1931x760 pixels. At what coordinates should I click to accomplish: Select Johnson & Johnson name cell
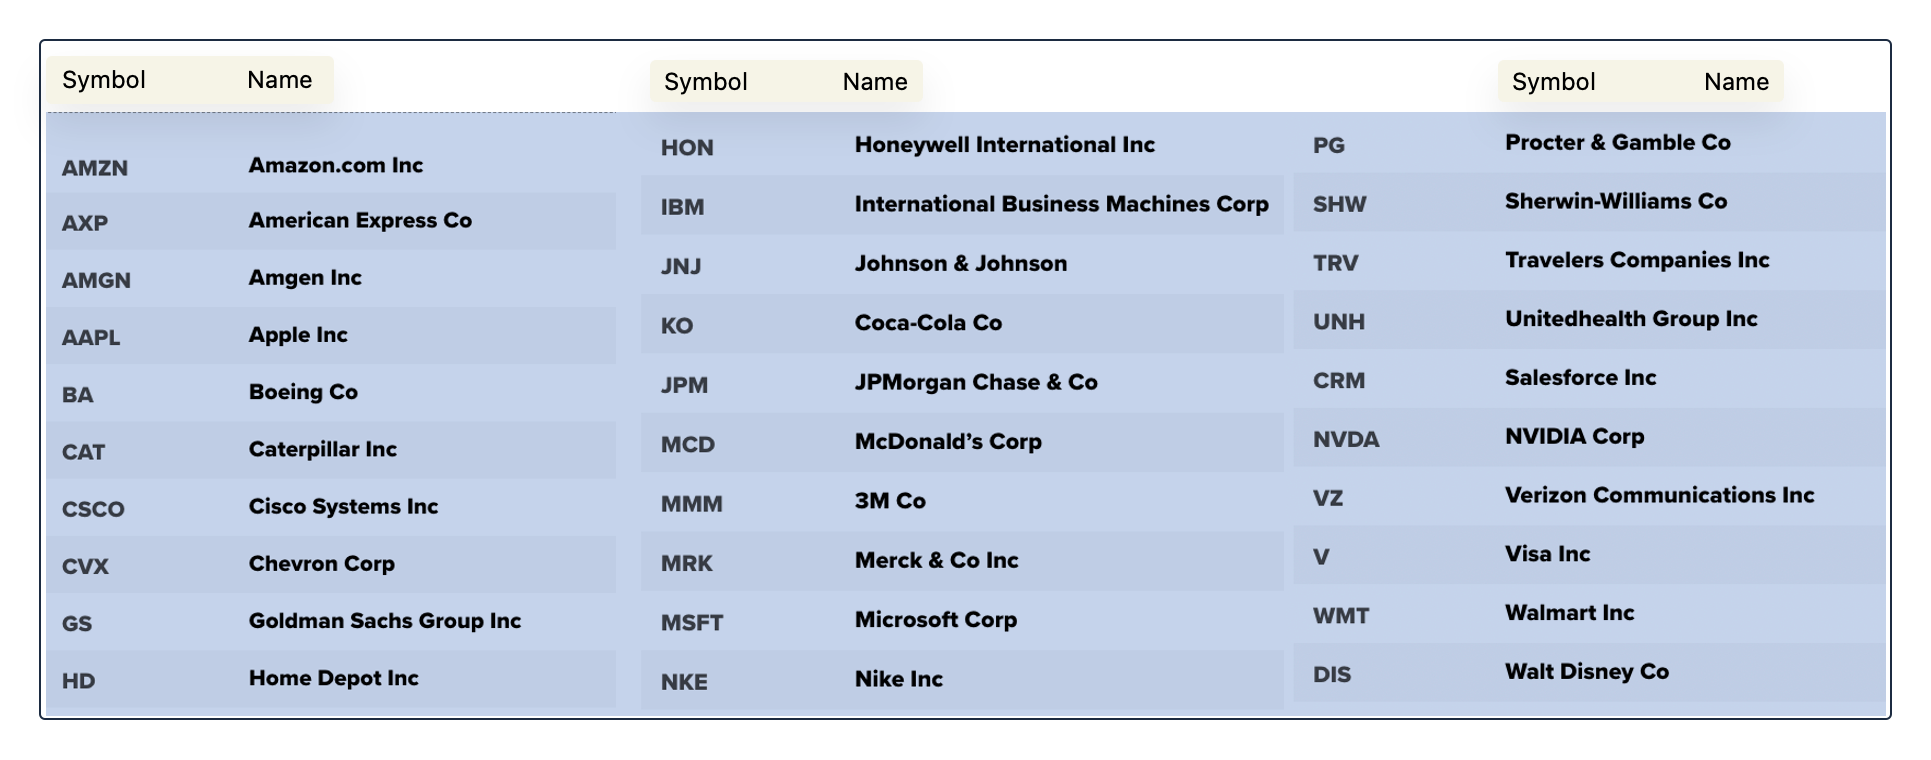coord(961,263)
